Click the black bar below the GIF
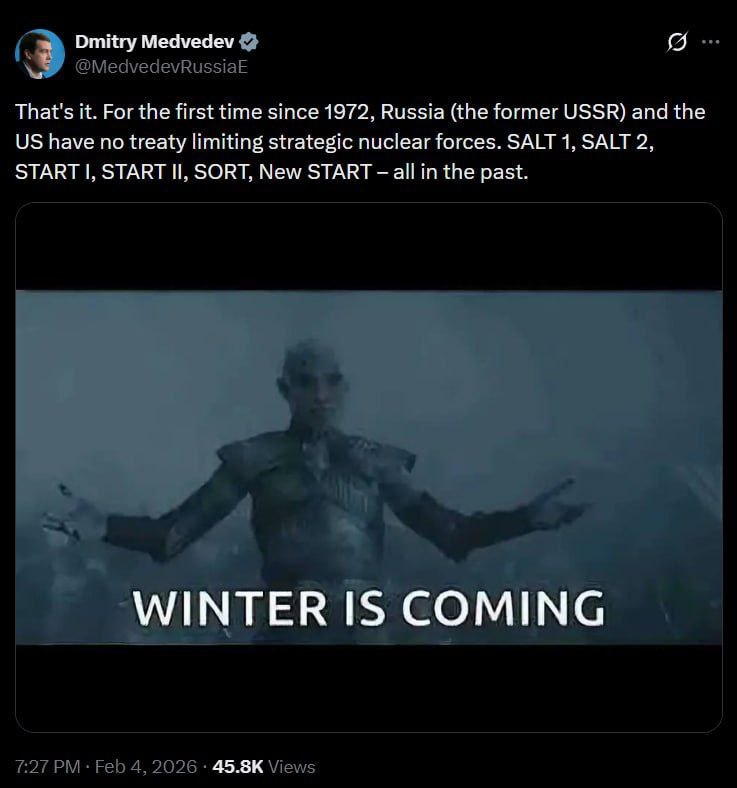737x788 pixels. tap(369, 687)
